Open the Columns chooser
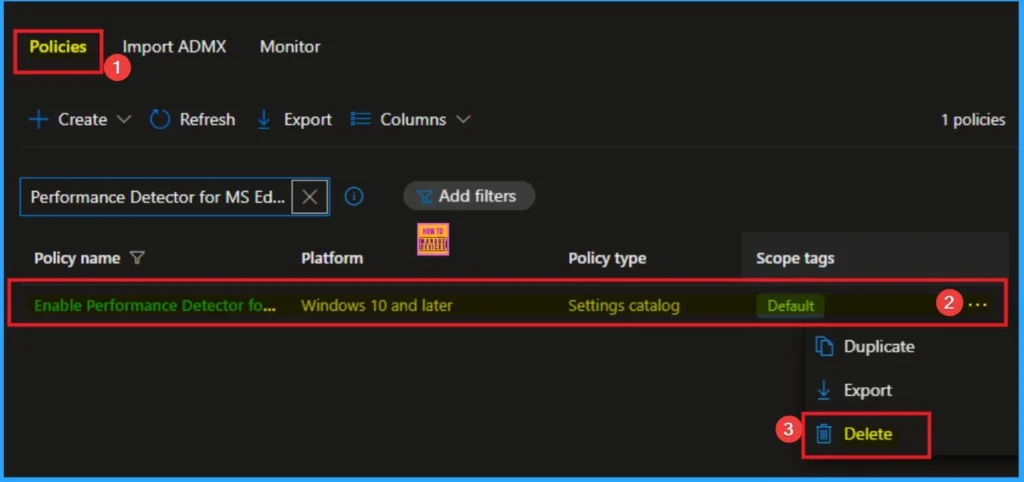The width and height of the screenshot is (1024, 482). (410, 120)
